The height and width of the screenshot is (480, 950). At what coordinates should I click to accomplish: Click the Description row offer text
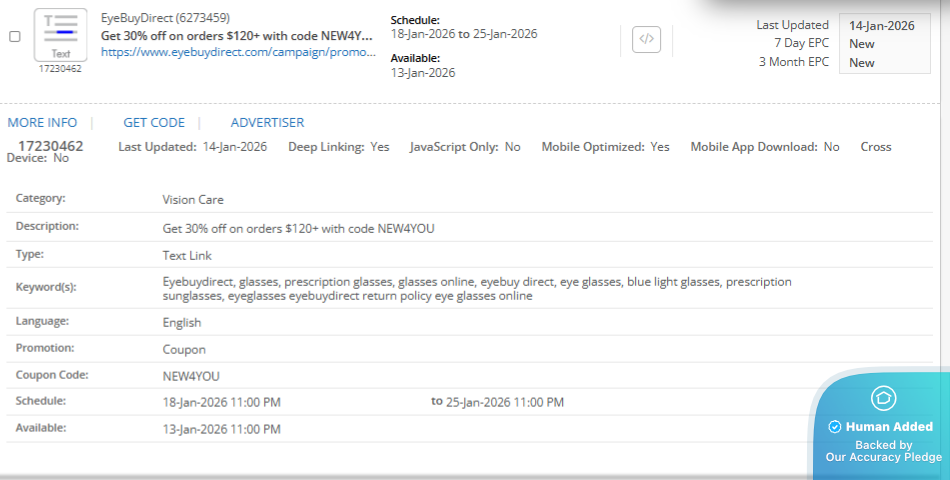(298, 228)
